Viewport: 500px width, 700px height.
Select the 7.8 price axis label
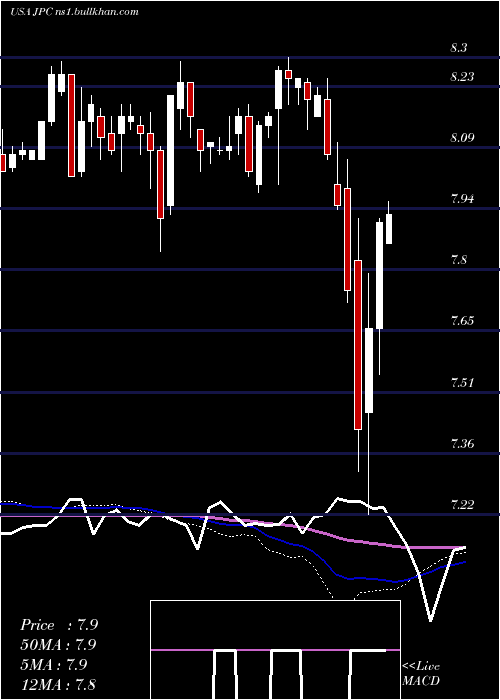pos(458,259)
